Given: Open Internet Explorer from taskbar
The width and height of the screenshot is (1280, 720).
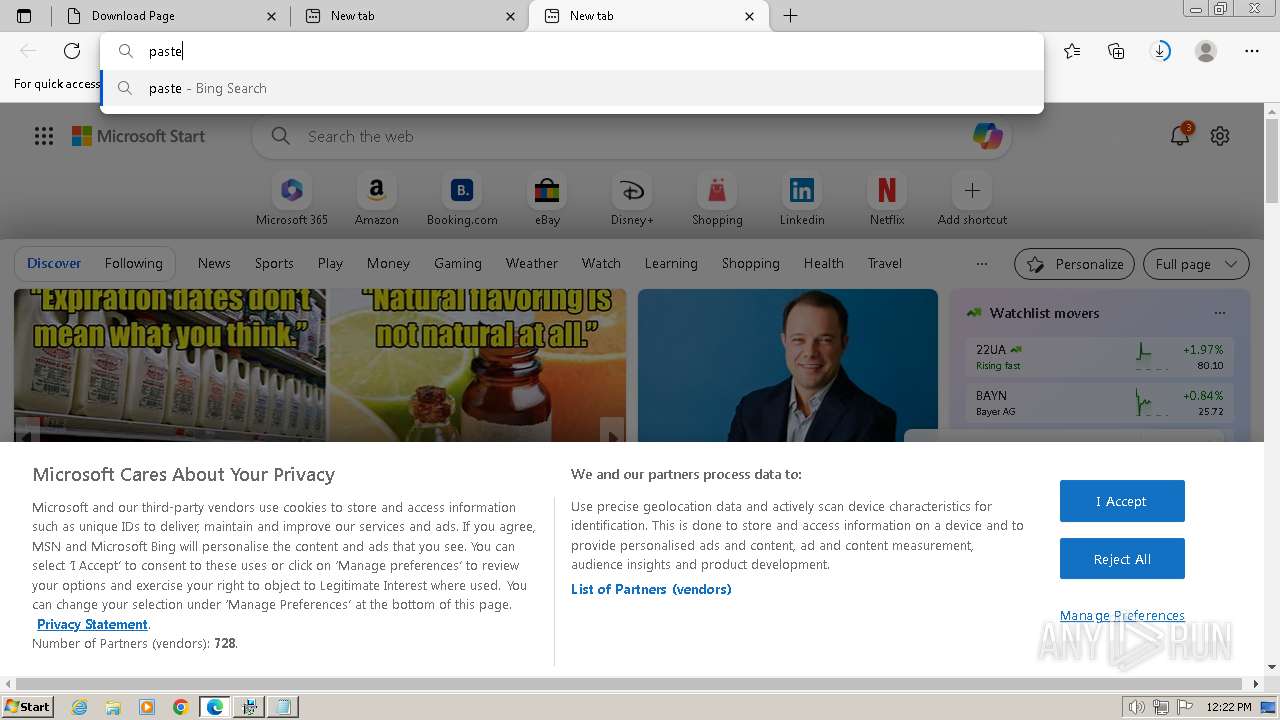Looking at the screenshot, I should pyautogui.click(x=80, y=707).
